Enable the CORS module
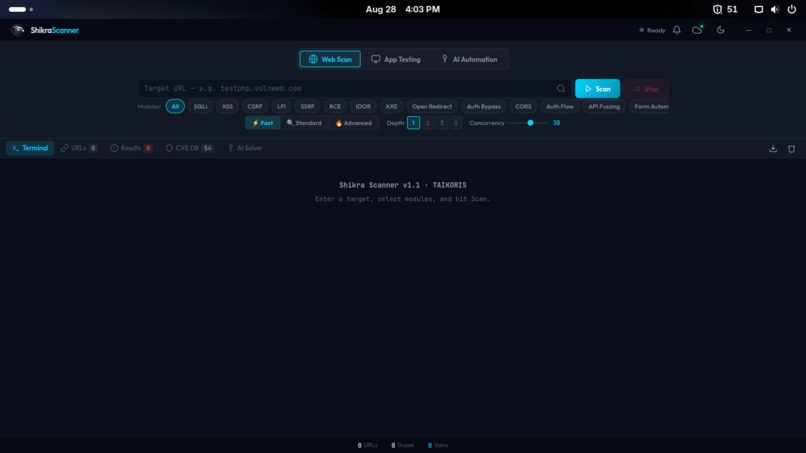806x453 pixels. pos(523,106)
